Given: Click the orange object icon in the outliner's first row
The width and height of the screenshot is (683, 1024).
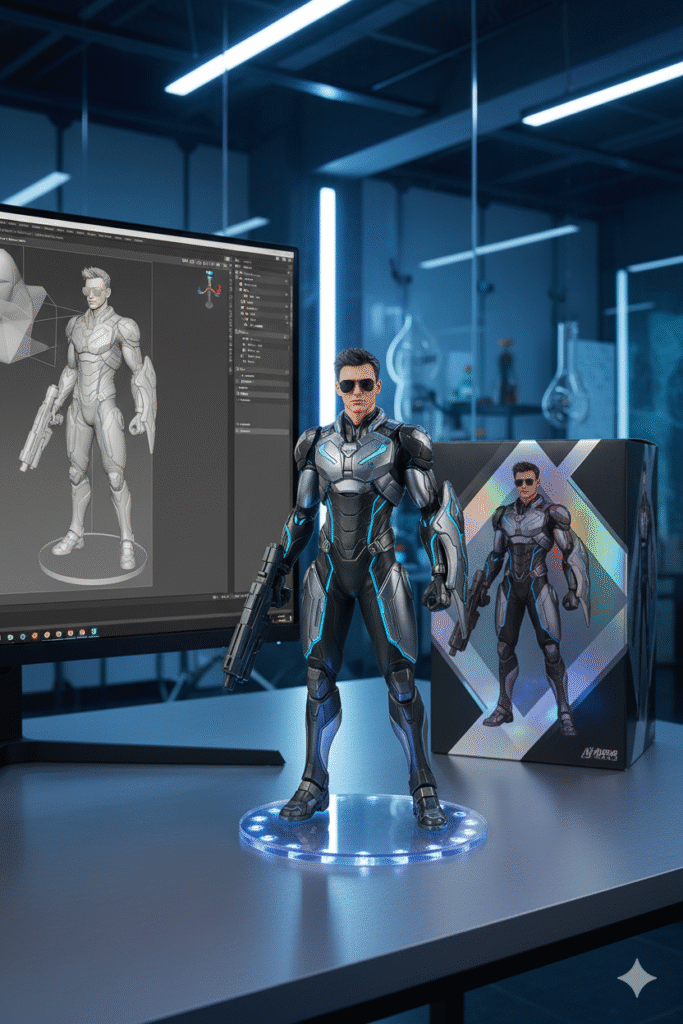Looking at the screenshot, I should pos(239,279).
